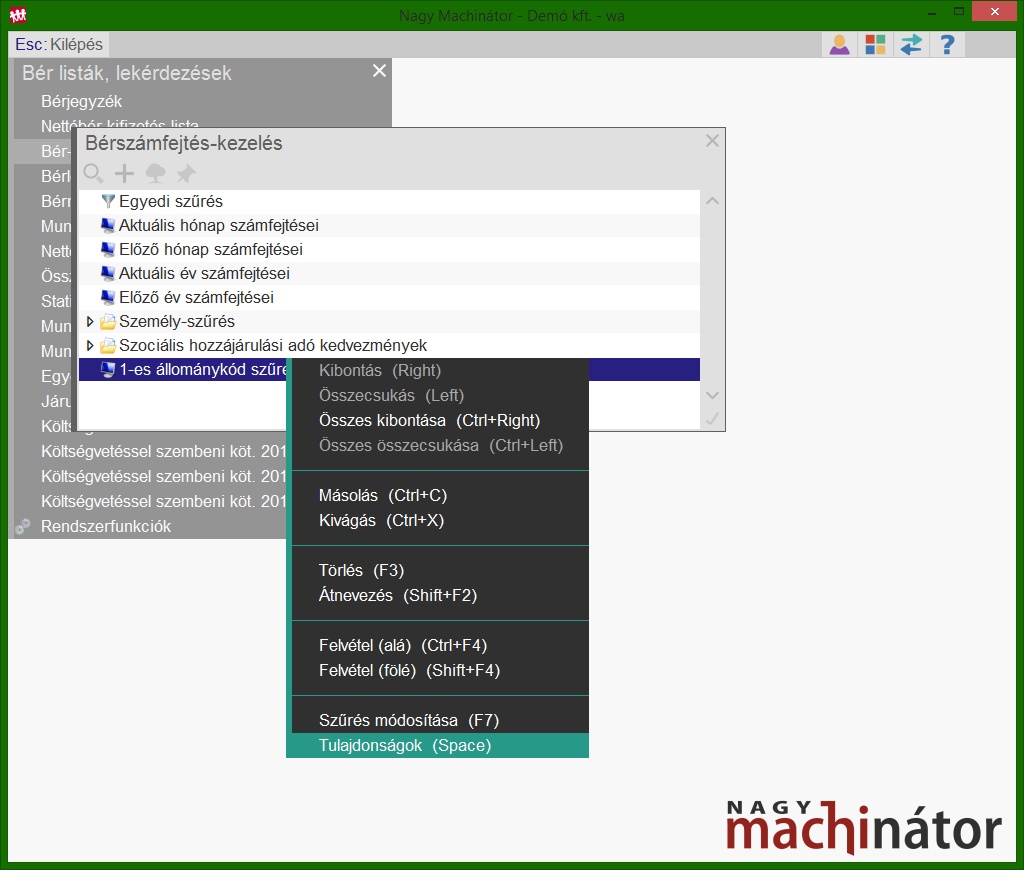Click the checkmark confirm icon in dialog
This screenshot has width=1024, height=870.
[712, 419]
